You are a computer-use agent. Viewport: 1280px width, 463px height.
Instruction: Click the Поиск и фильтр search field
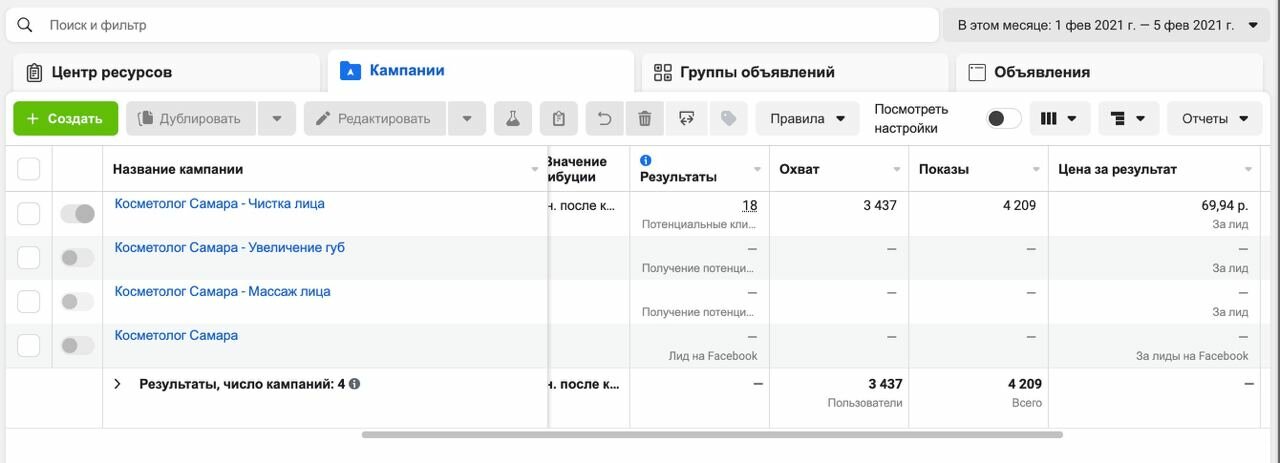470,25
